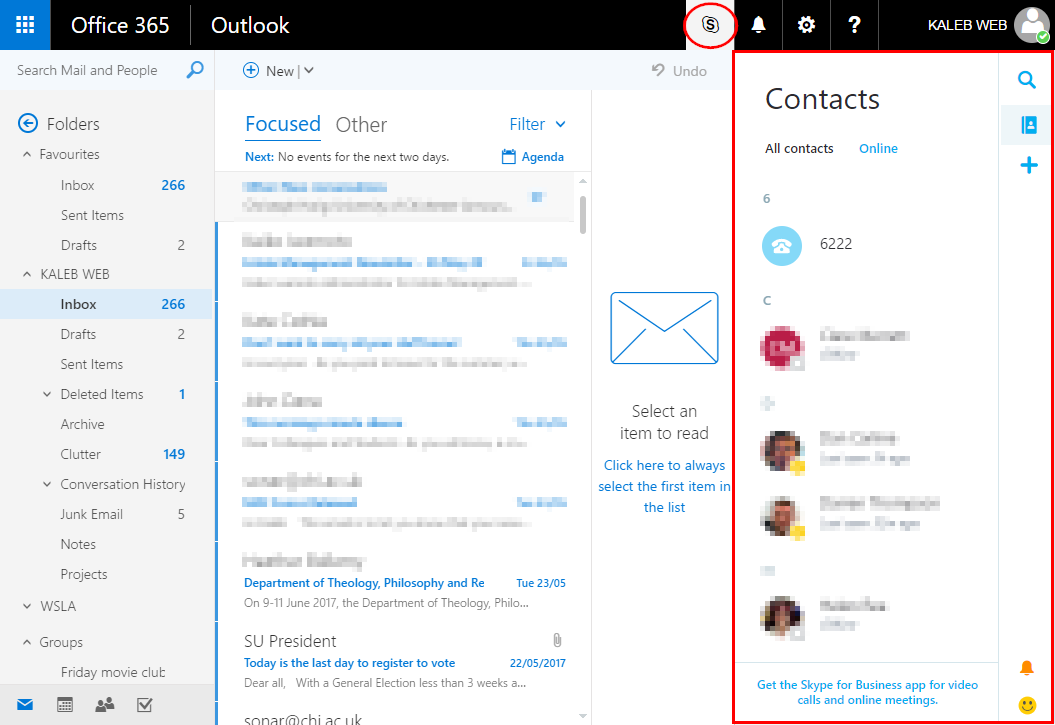Click the Skype contacts search icon
This screenshot has height=725, width=1055.
(1027, 79)
